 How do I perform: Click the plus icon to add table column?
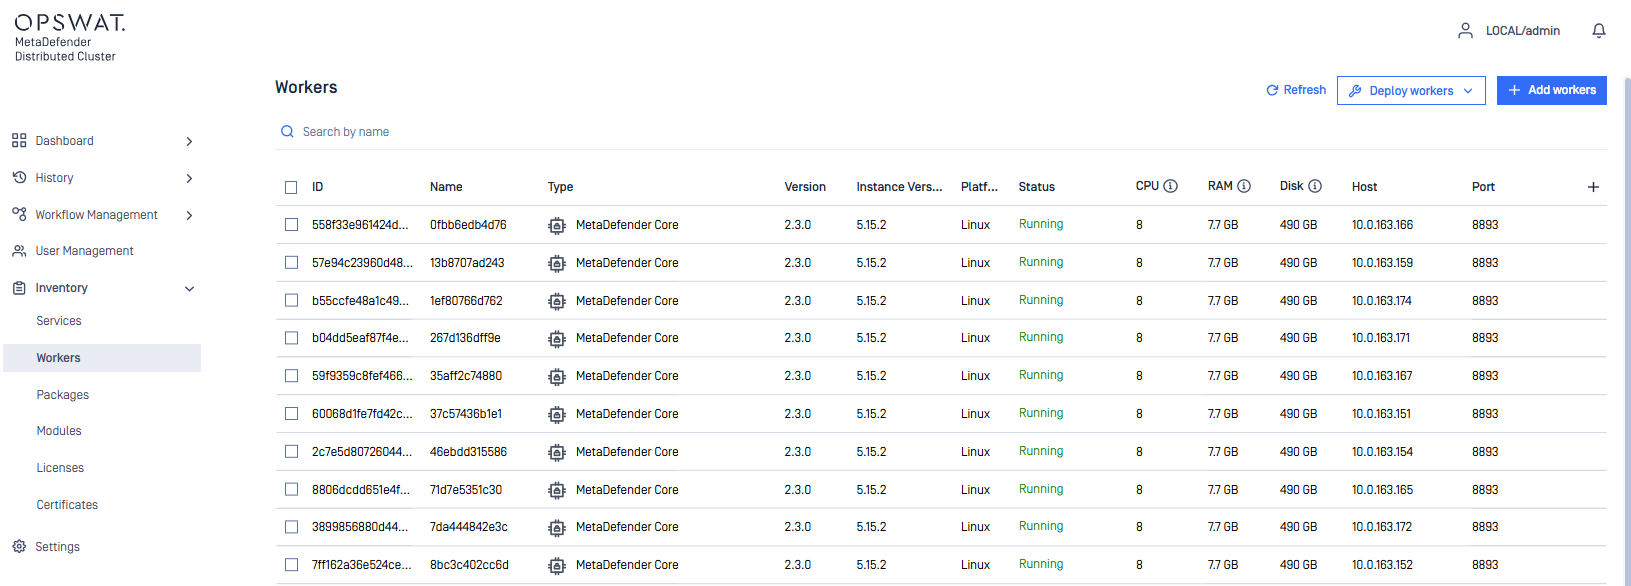[x=1593, y=187]
